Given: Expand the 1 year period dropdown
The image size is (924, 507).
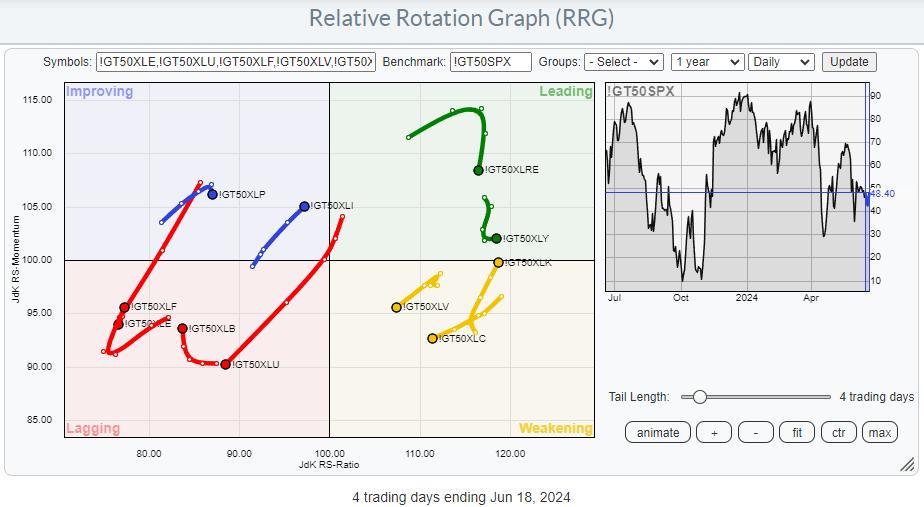Looking at the screenshot, I should coord(708,61).
